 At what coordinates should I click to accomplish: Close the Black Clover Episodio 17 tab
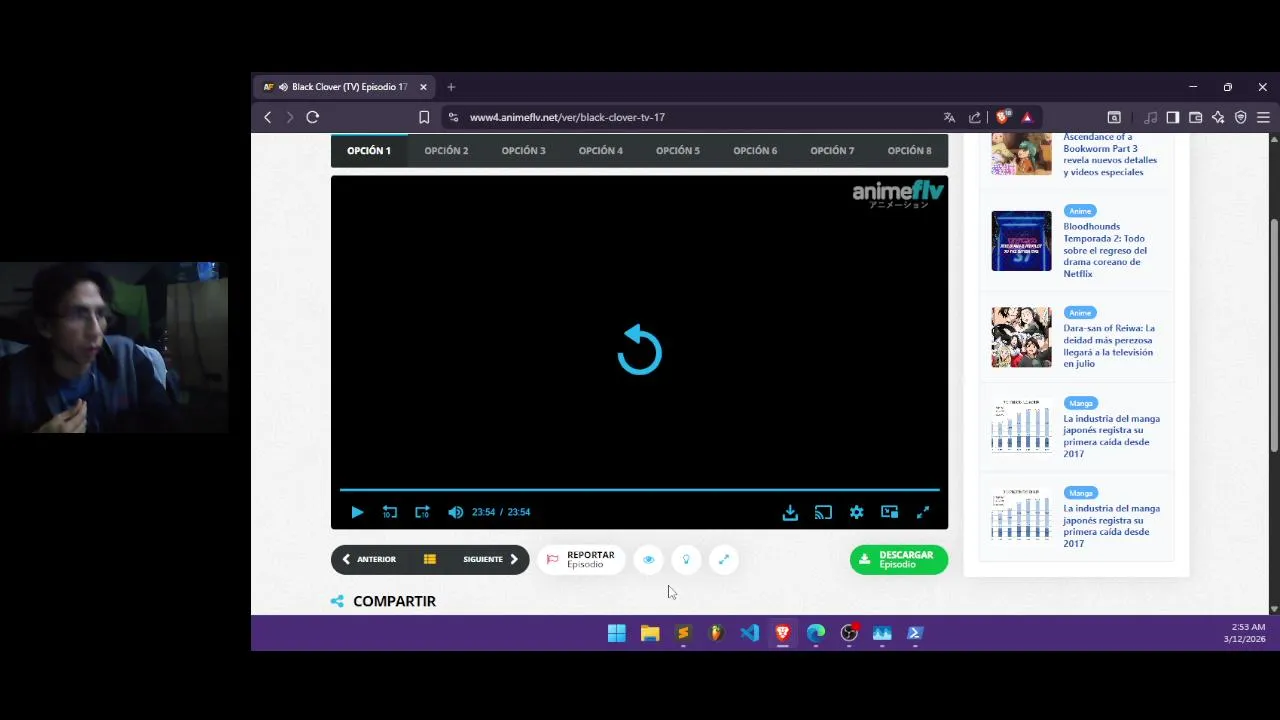click(423, 87)
